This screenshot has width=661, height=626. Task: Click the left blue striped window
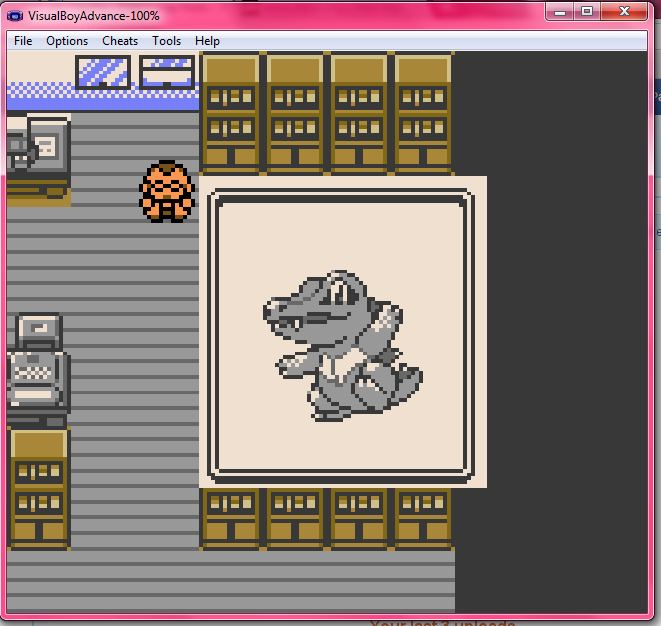click(103, 72)
